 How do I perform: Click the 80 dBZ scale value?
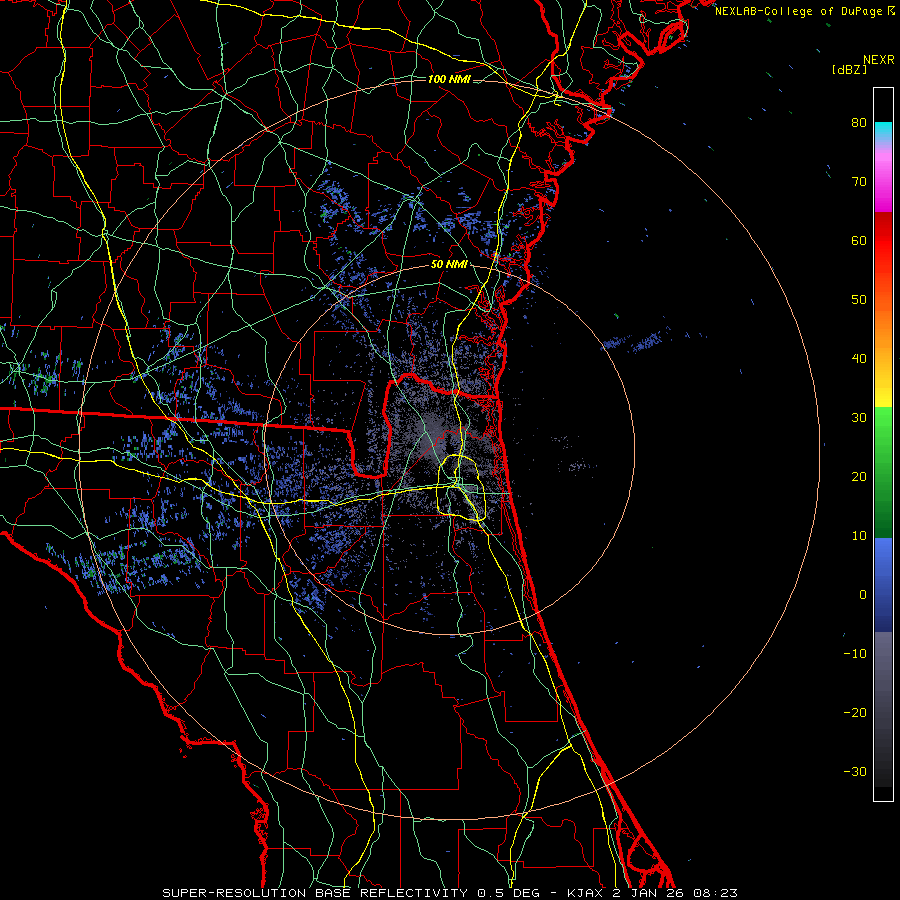pos(859,123)
